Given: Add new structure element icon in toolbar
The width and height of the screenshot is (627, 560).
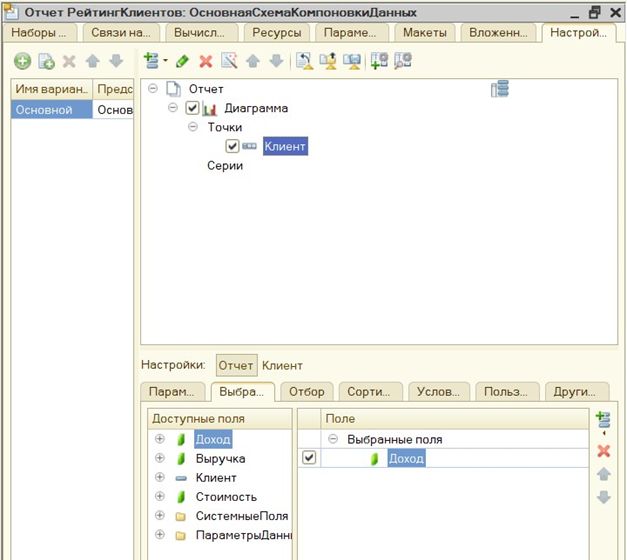Looking at the screenshot, I should pos(152,61).
